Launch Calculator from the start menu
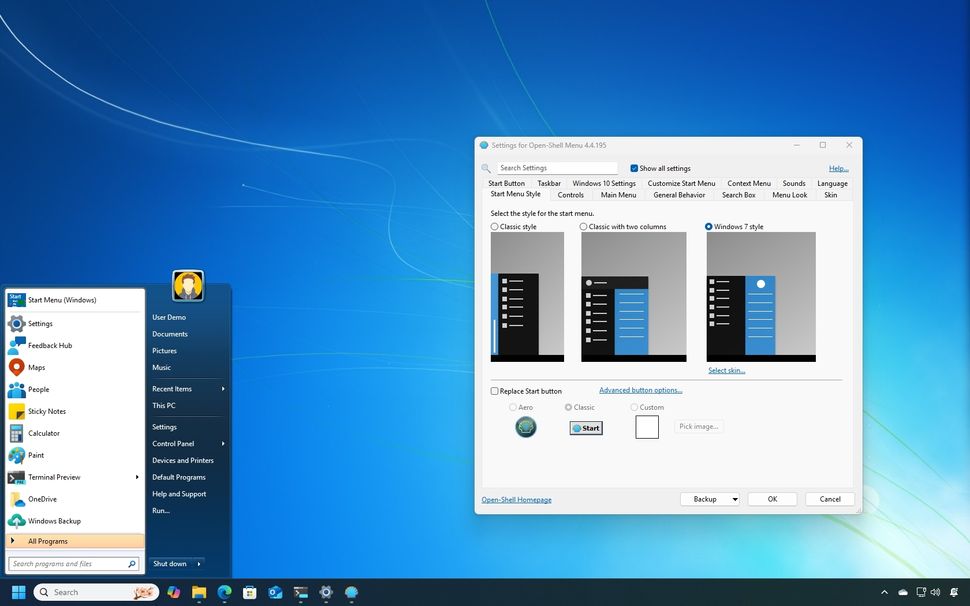This screenshot has width=970, height=606. pyautogui.click(x=44, y=433)
